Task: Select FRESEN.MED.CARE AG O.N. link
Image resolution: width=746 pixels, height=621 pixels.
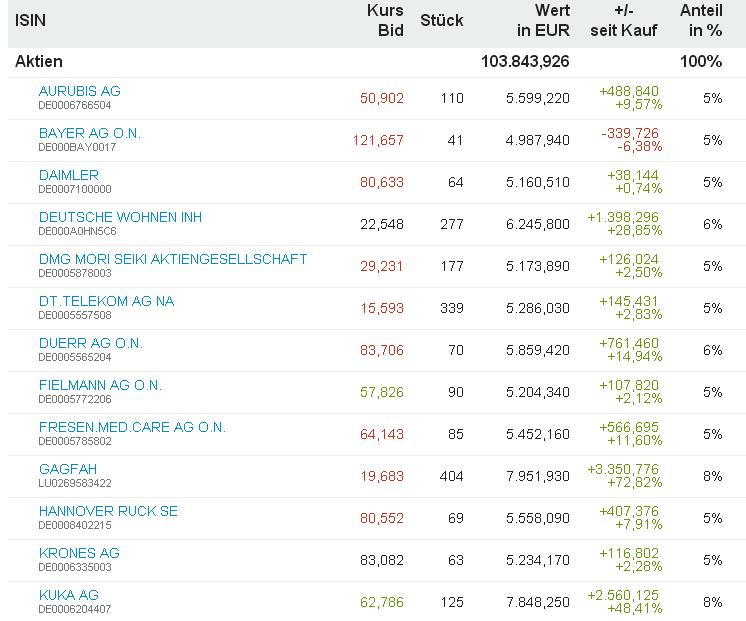Action: [132, 427]
